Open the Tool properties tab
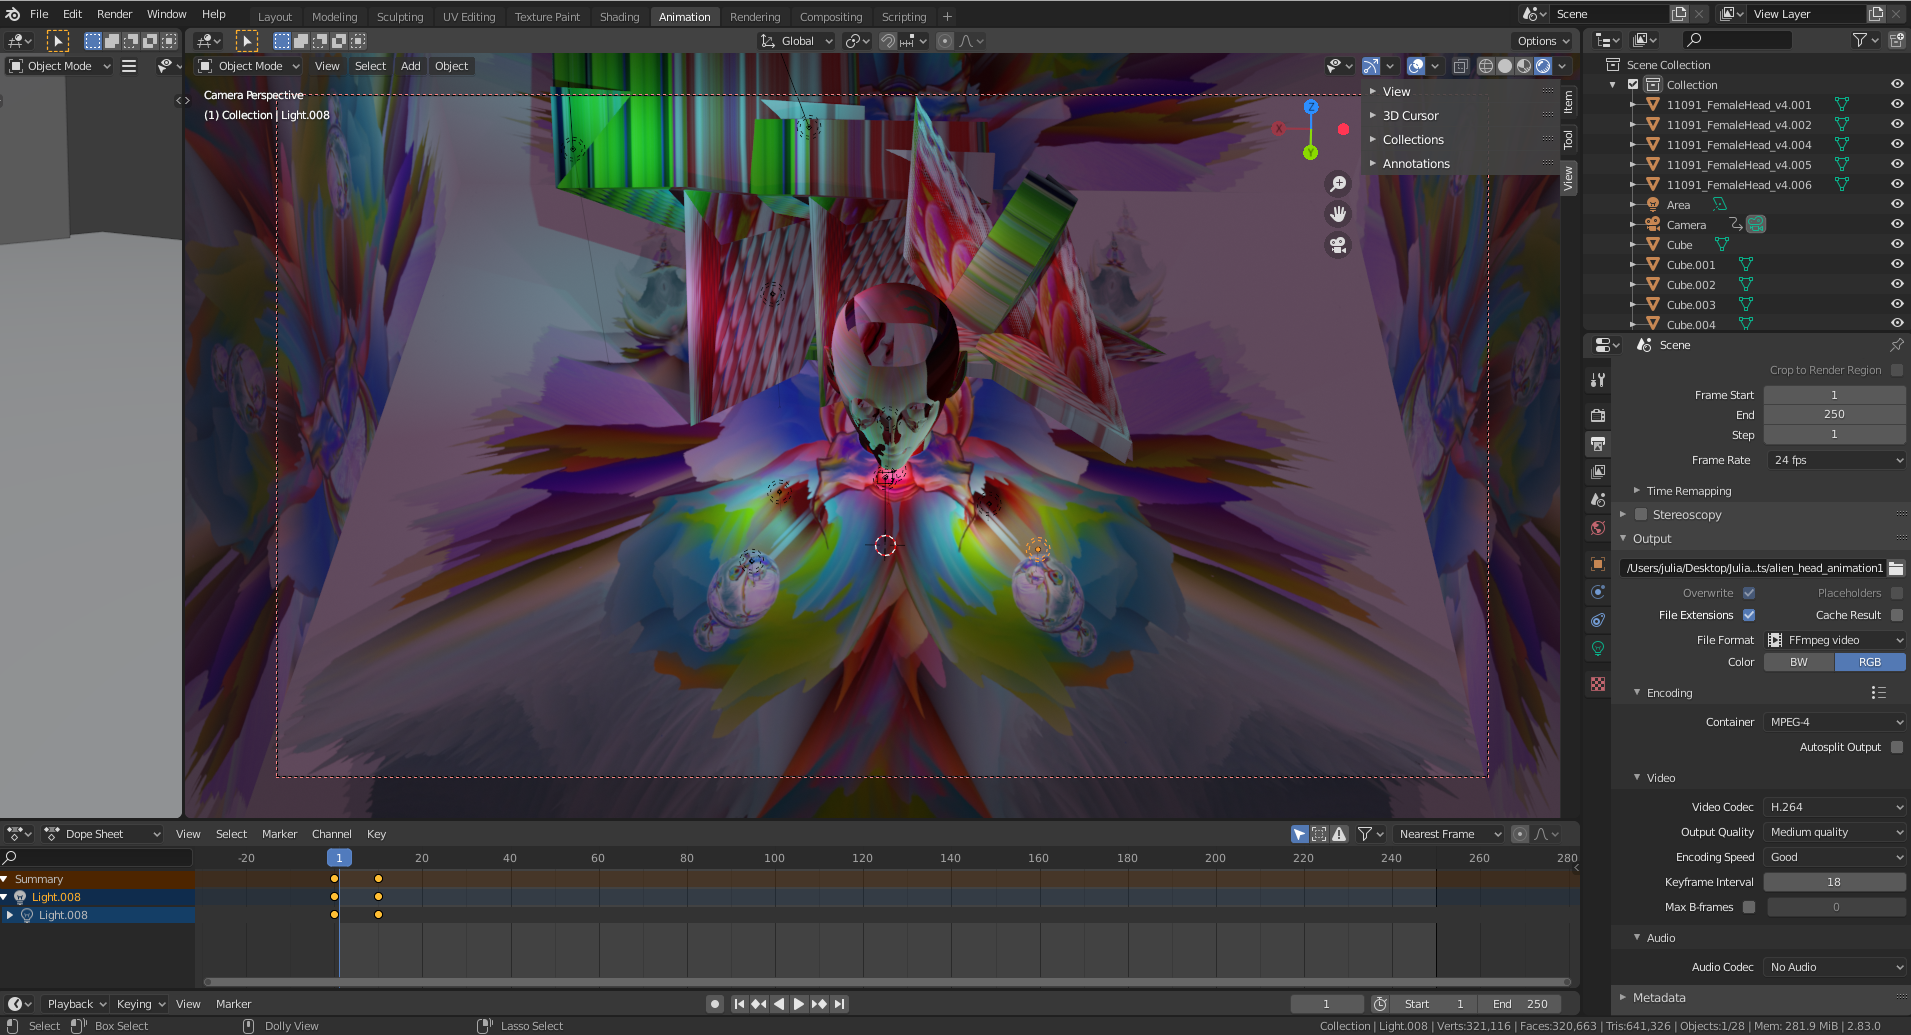This screenshot has height=1035, width=1911. tap(1598, 380)
